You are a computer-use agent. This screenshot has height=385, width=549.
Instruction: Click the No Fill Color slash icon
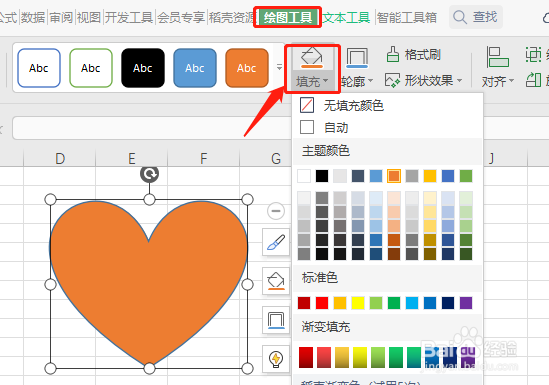tap(307, 105)
